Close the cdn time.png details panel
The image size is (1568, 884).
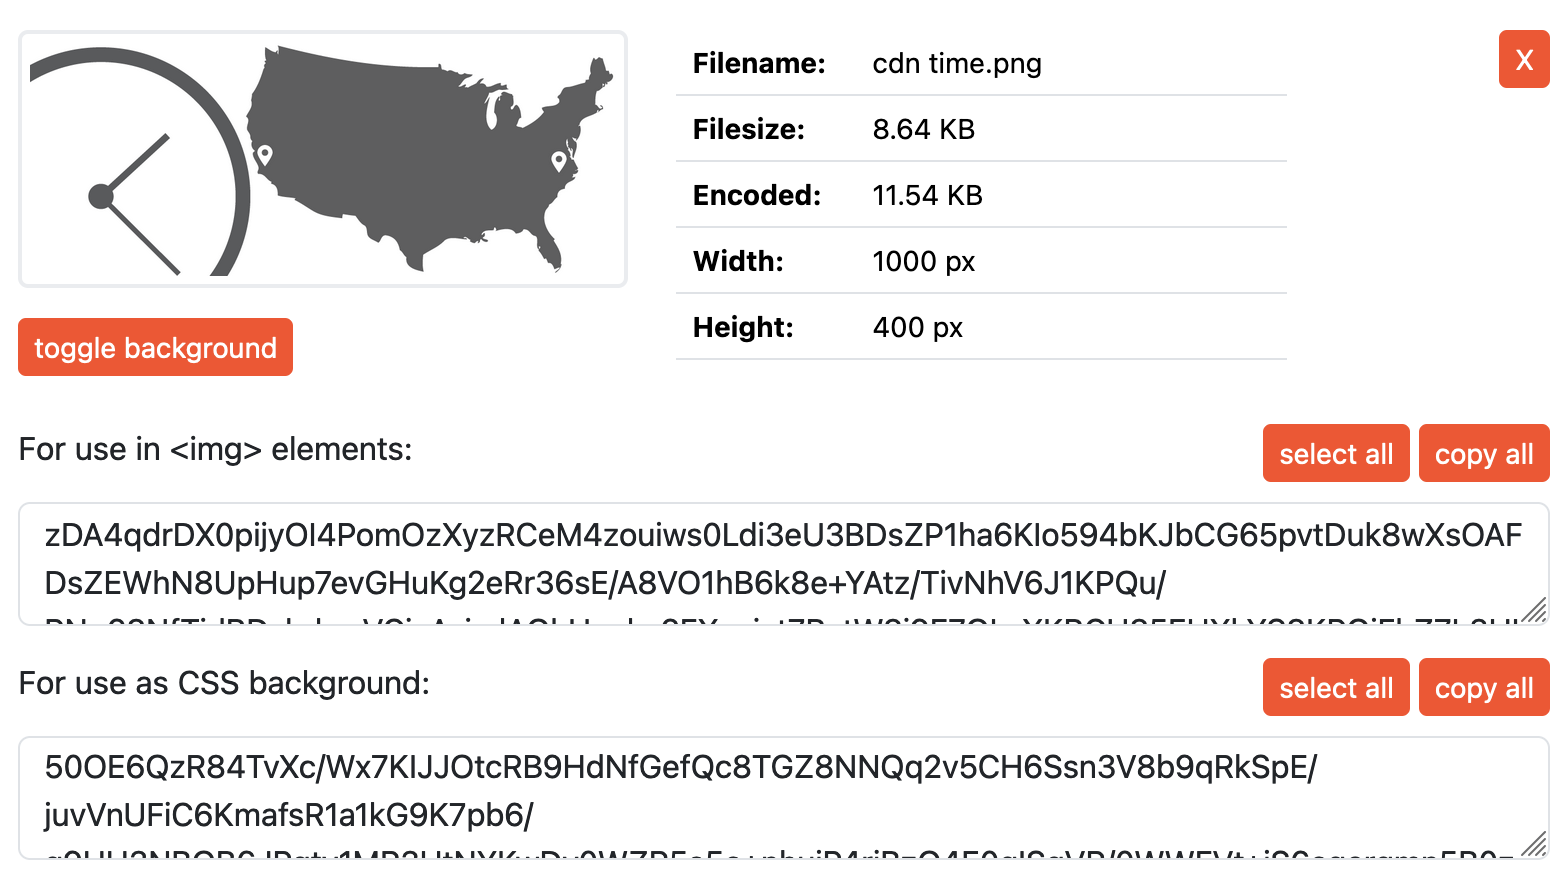1523,59
